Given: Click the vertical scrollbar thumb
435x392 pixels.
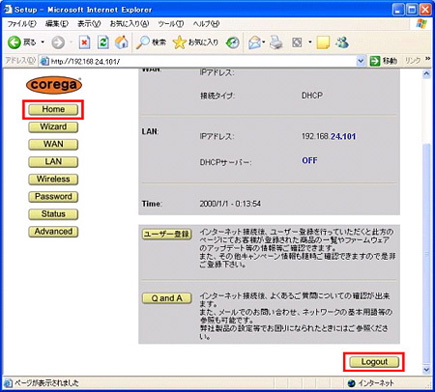Looking at the screenshot, I should point(426,253).
